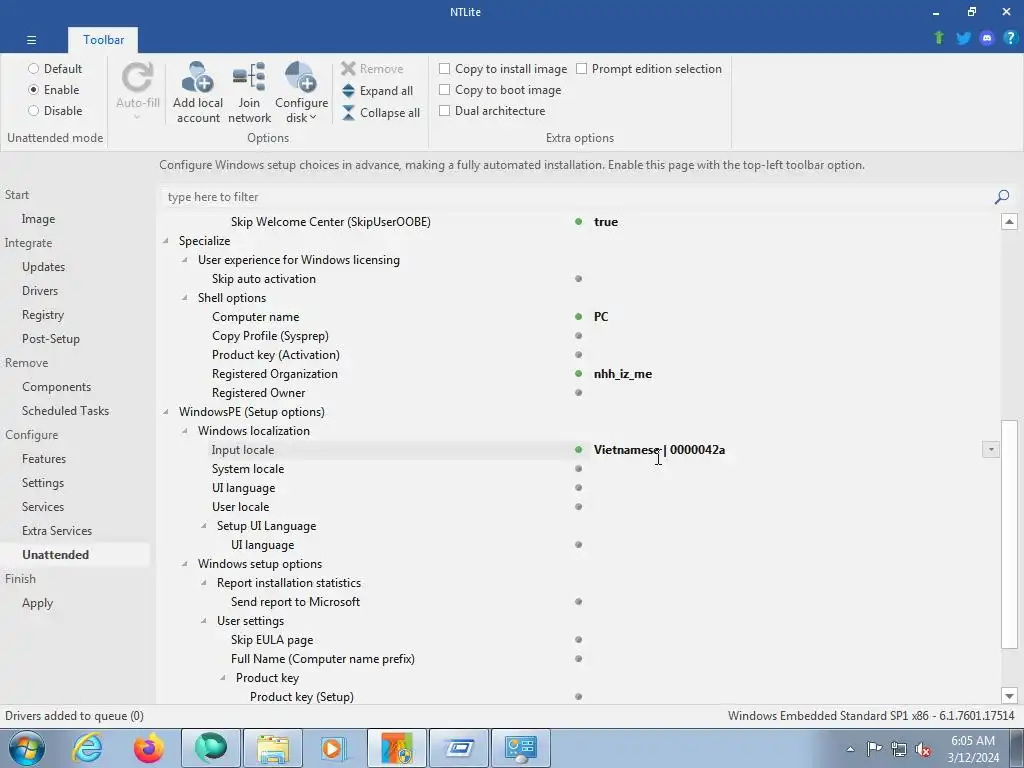Screen dimensions: 1024x768
Task: Go to the Apply page
Action: [37, 603]
